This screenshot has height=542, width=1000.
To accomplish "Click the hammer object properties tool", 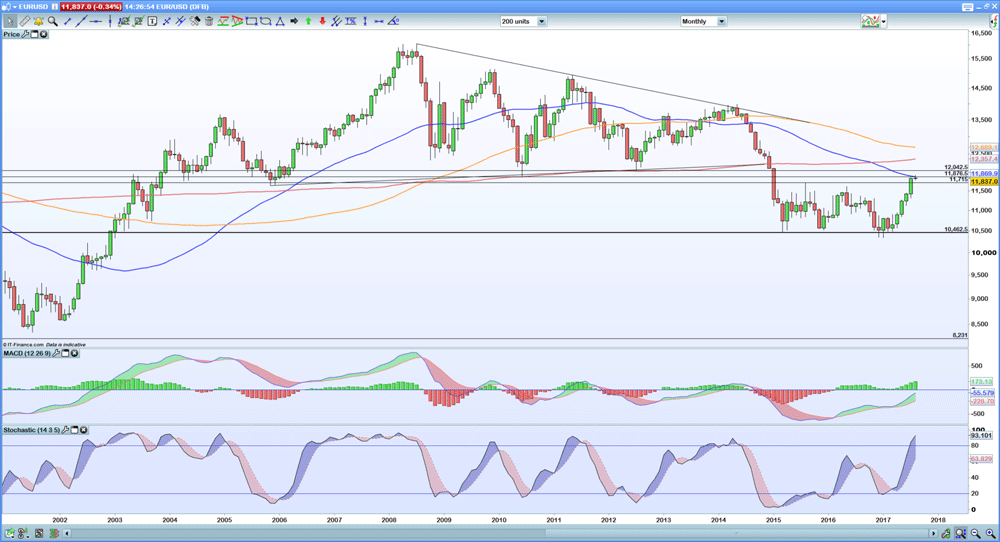I will [x=195, y=21].
